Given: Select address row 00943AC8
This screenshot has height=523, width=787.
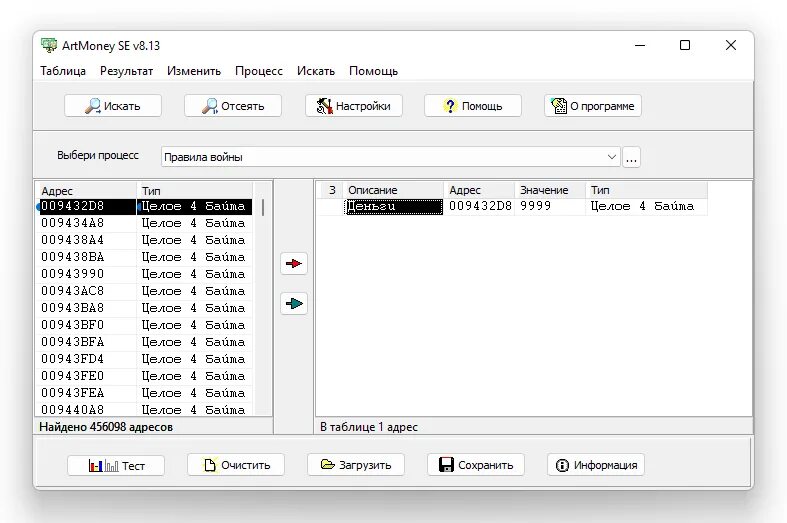Looking at the screenshot, I should (146, 292).
